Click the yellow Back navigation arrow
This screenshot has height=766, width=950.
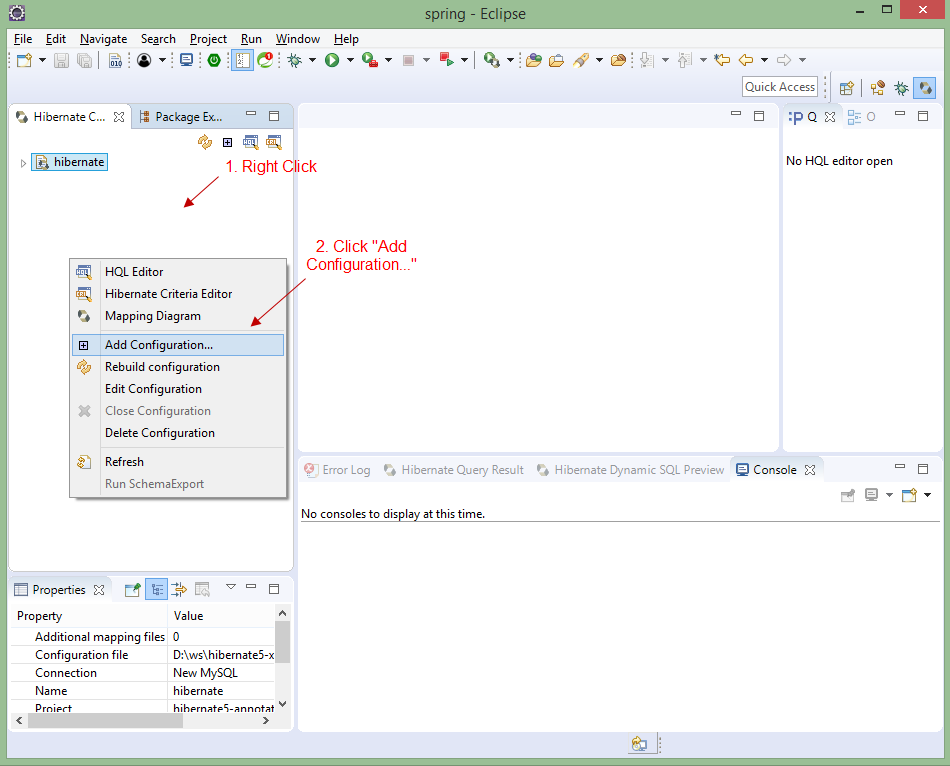click(x=746, y=60)
